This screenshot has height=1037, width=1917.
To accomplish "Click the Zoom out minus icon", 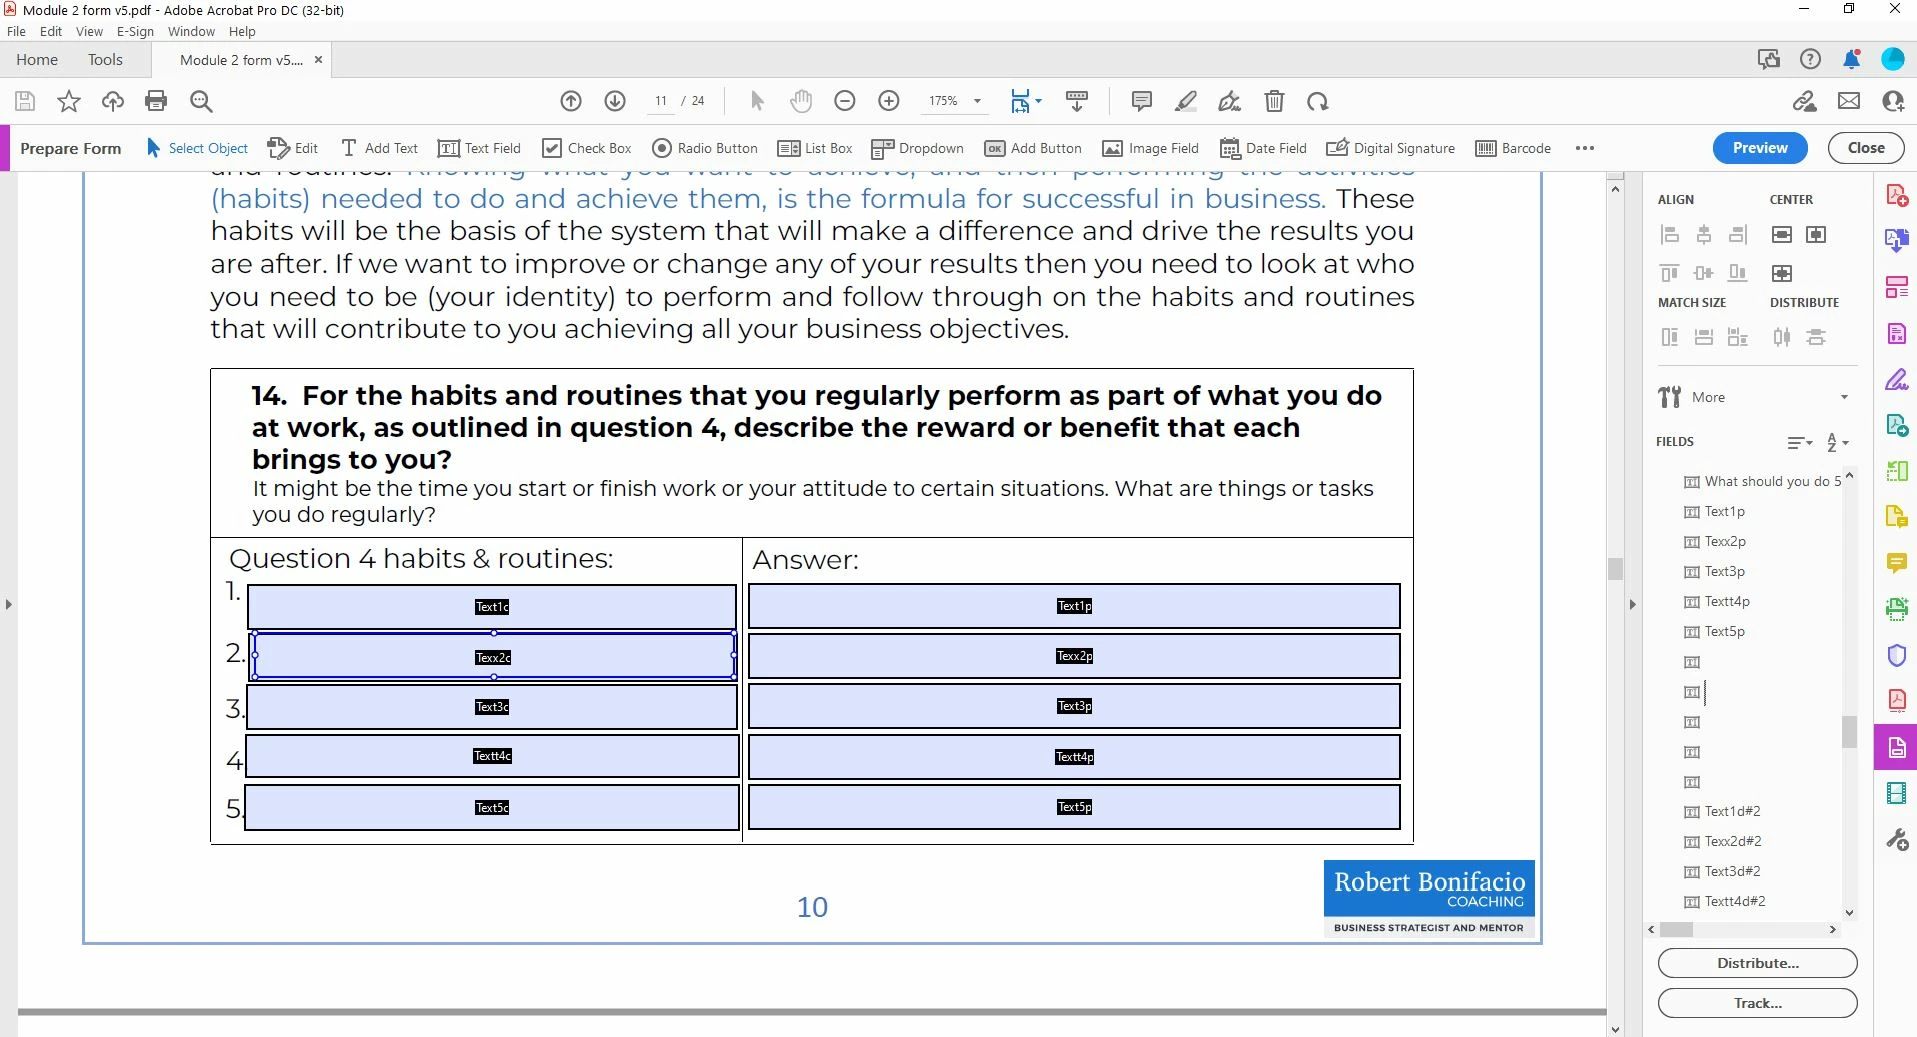I will pyautogui.click(x=845, y=101).
